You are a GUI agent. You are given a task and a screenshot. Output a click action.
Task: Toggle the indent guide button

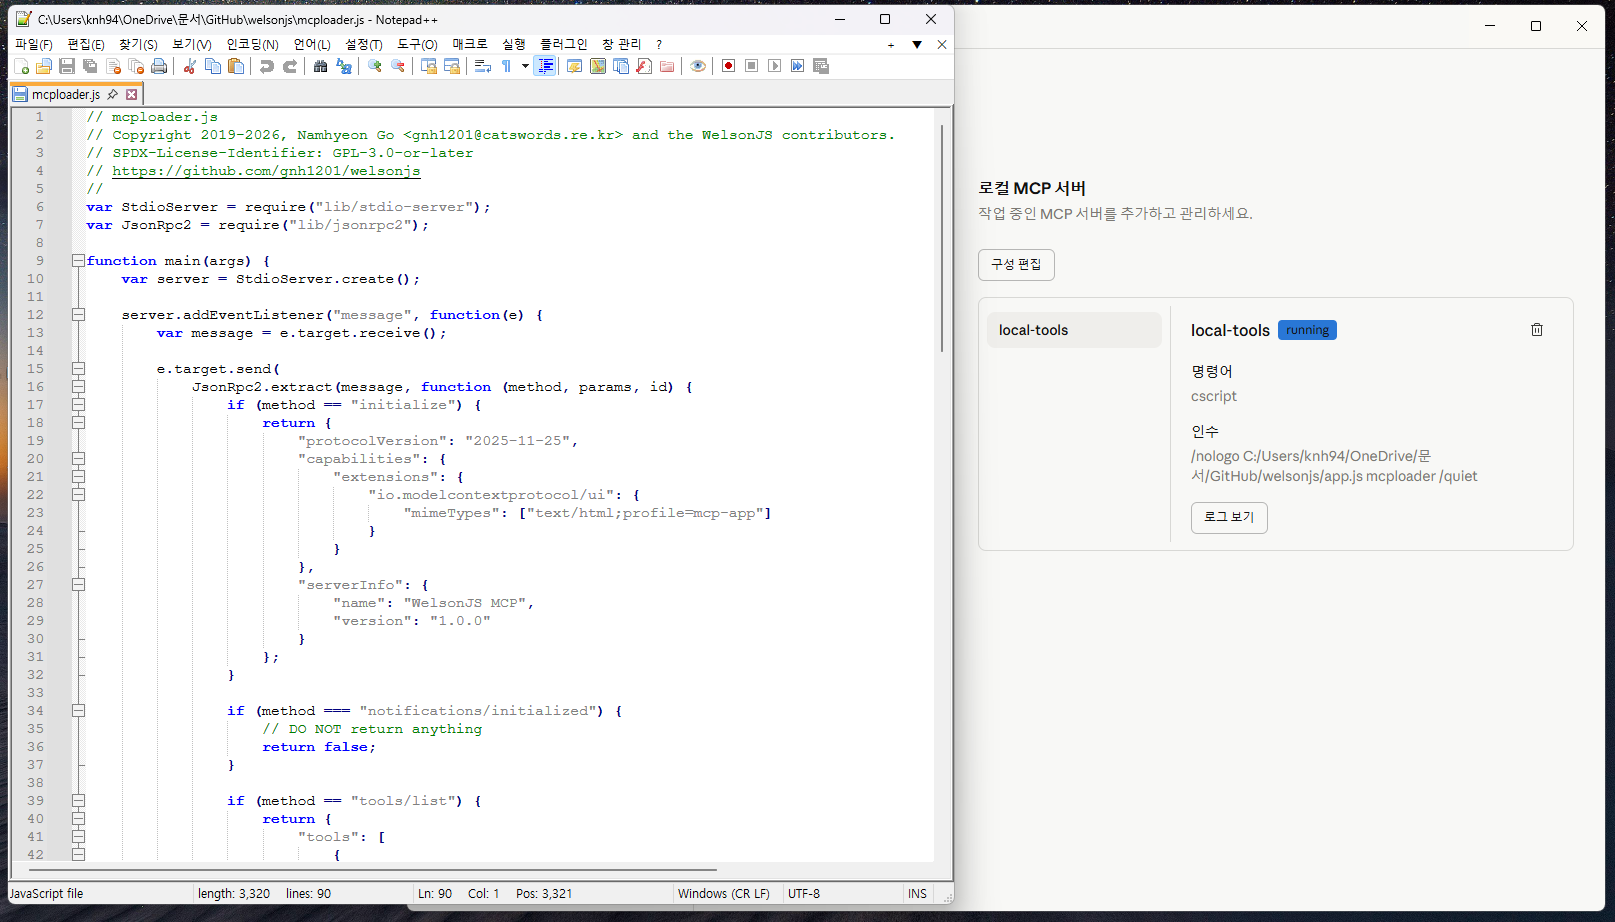545,66
